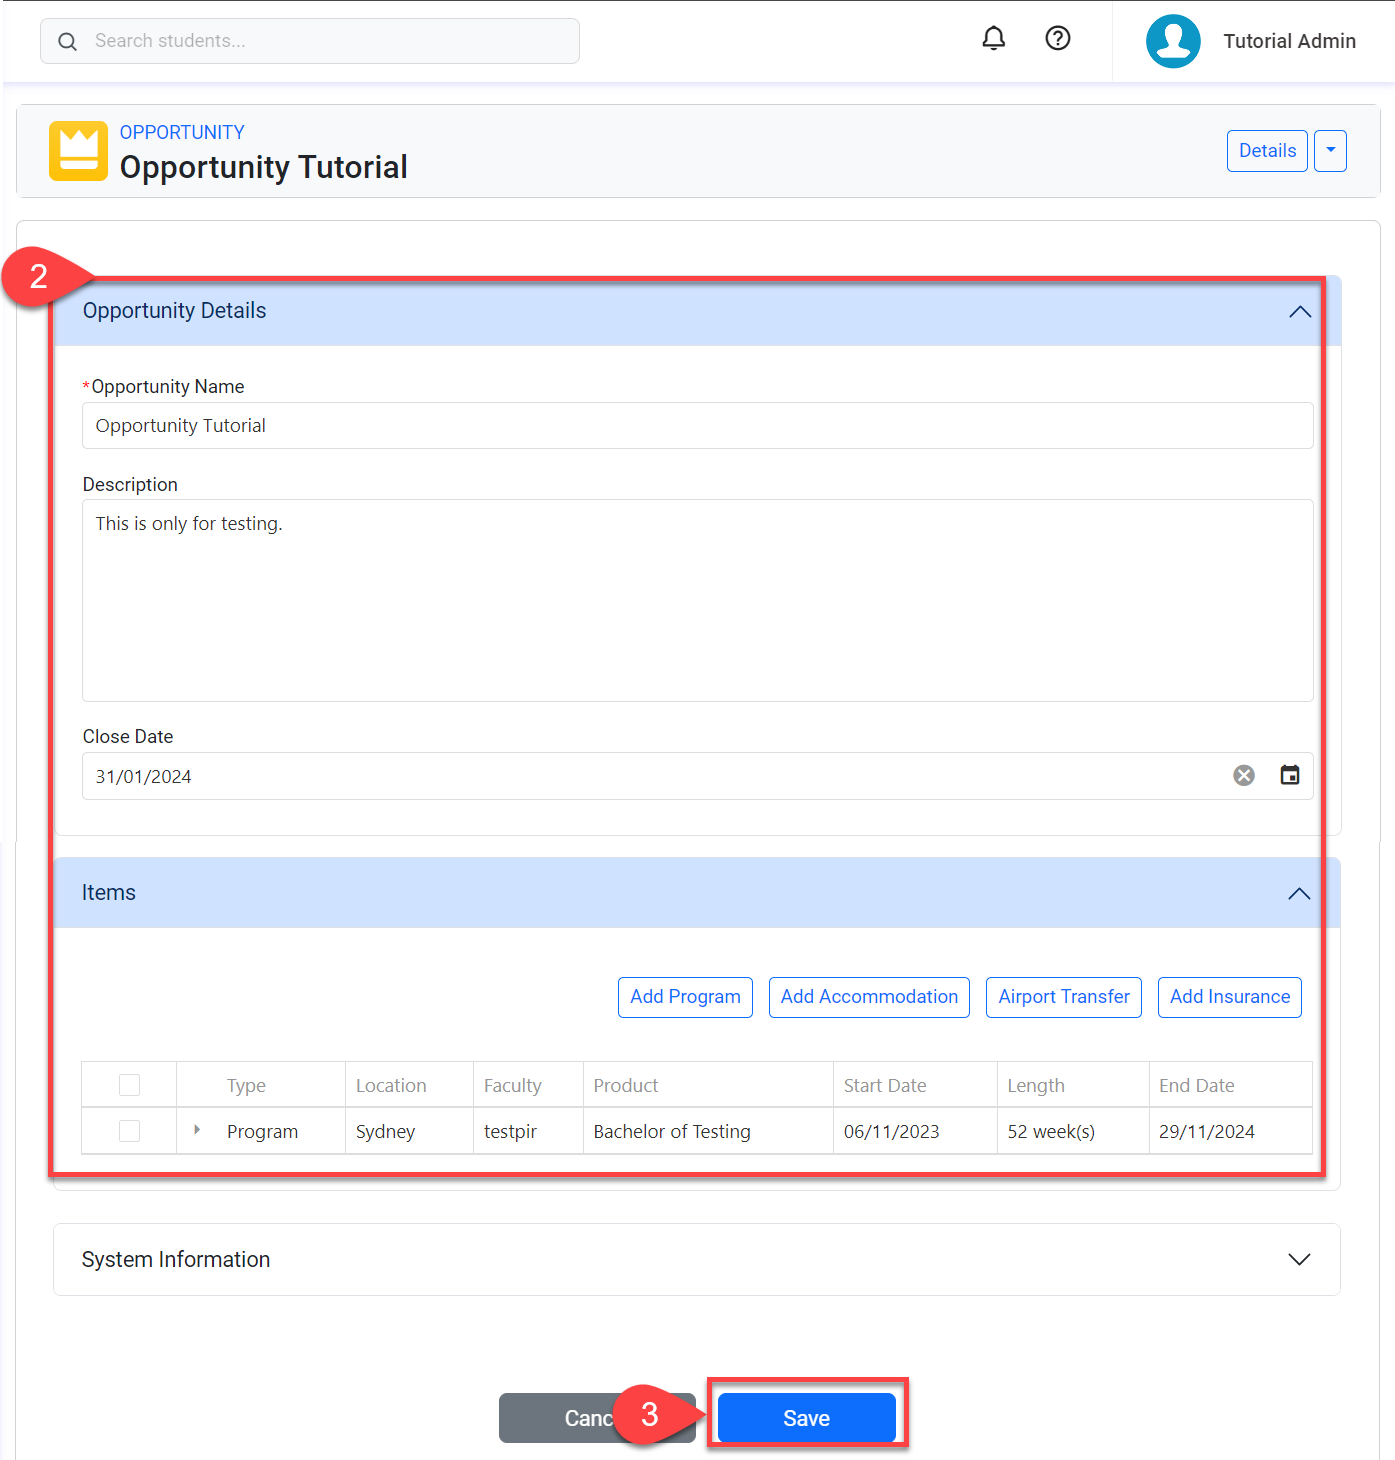The image size is (1395, 1460).
Task: Click the Tutorial Admin user avatar
Action: [x=1172, y=41]
